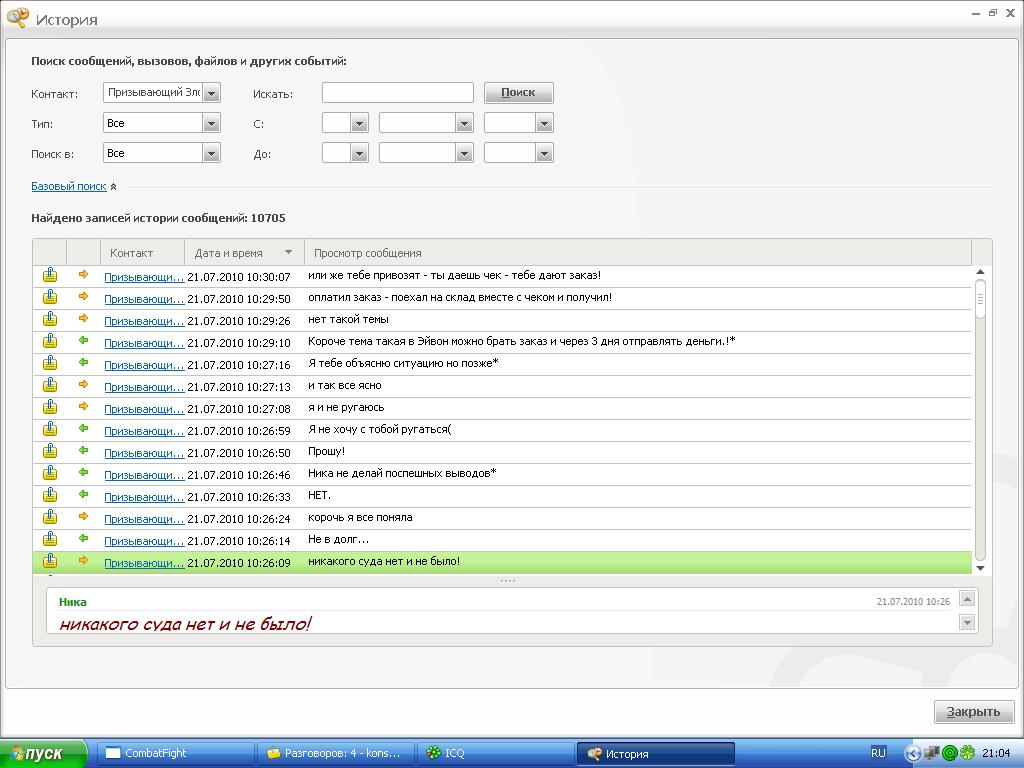Screen dimensions: 1024x768
Task: Click the splitter grip below list
Action: [507, 581]
